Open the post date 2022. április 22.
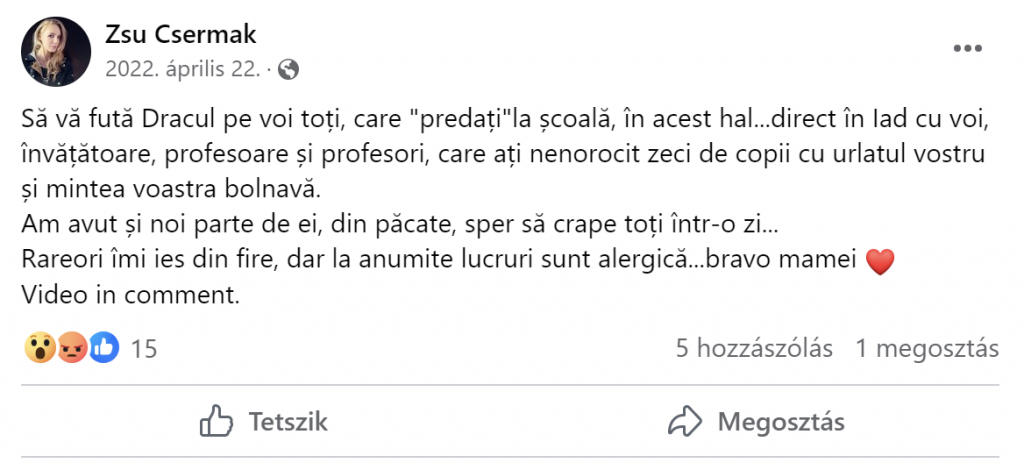The image size is (1024, 470). 183,69
